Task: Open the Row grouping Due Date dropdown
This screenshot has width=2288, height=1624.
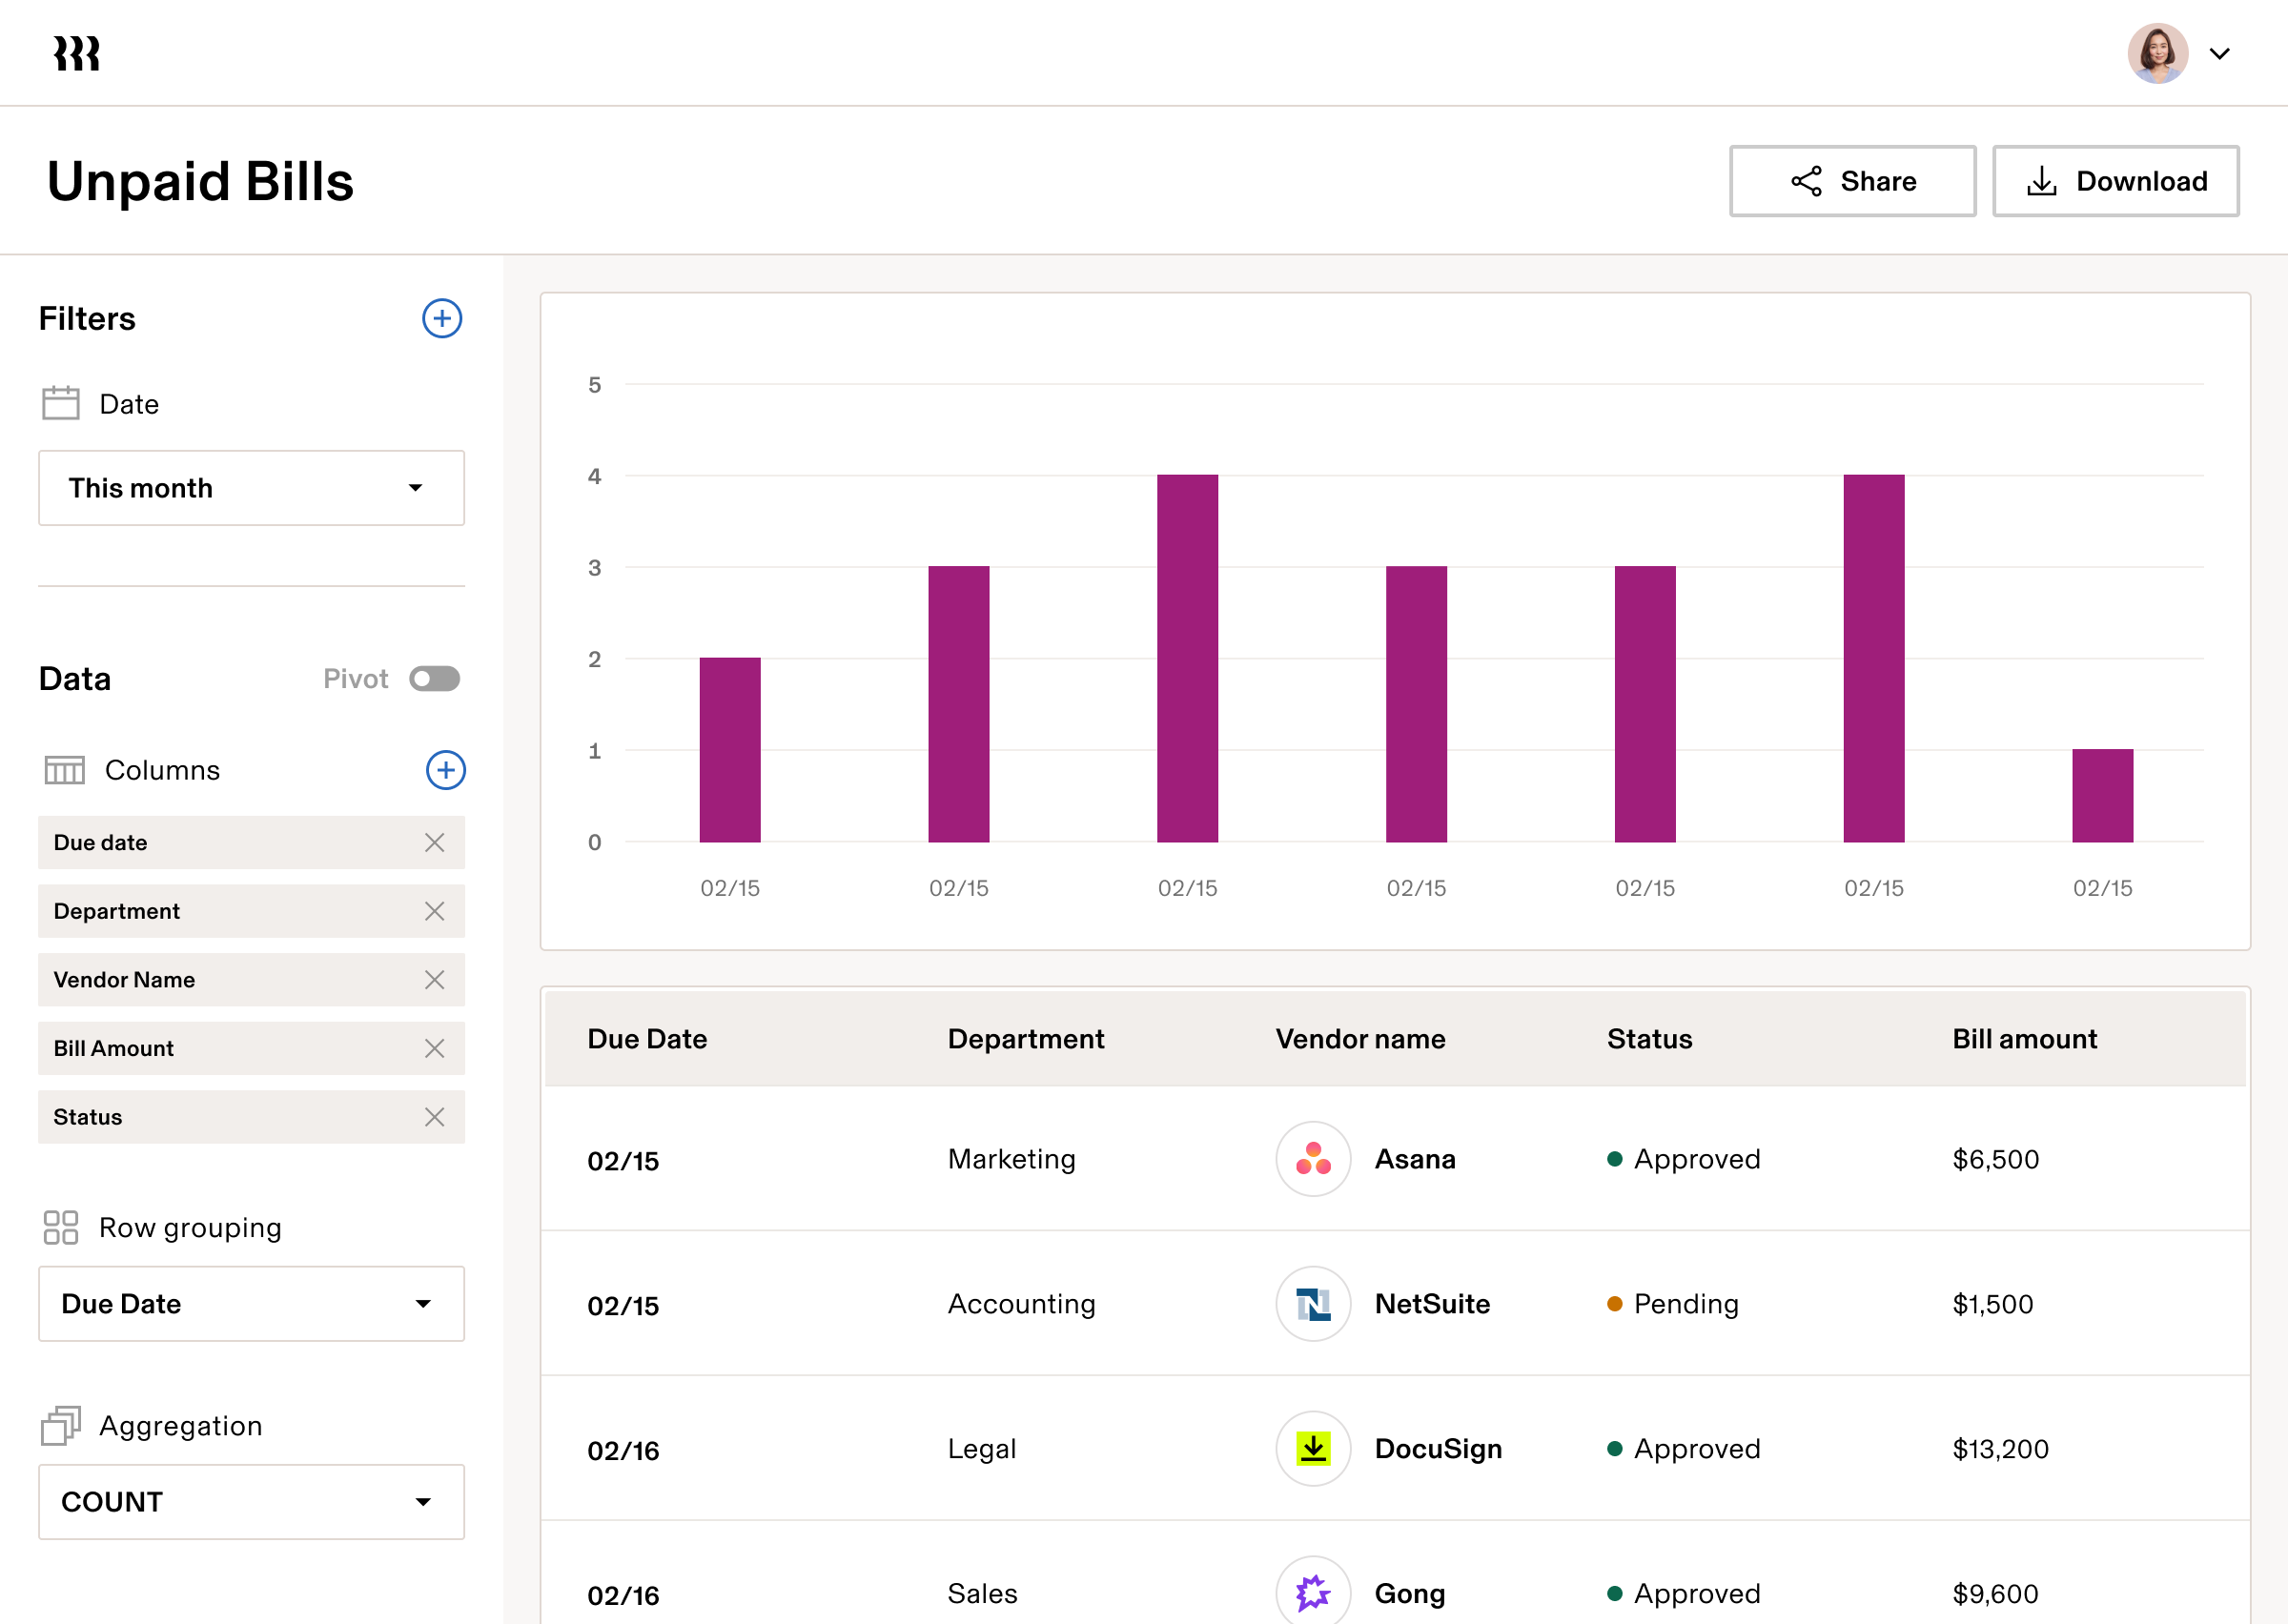Action: click(251, 1304)
